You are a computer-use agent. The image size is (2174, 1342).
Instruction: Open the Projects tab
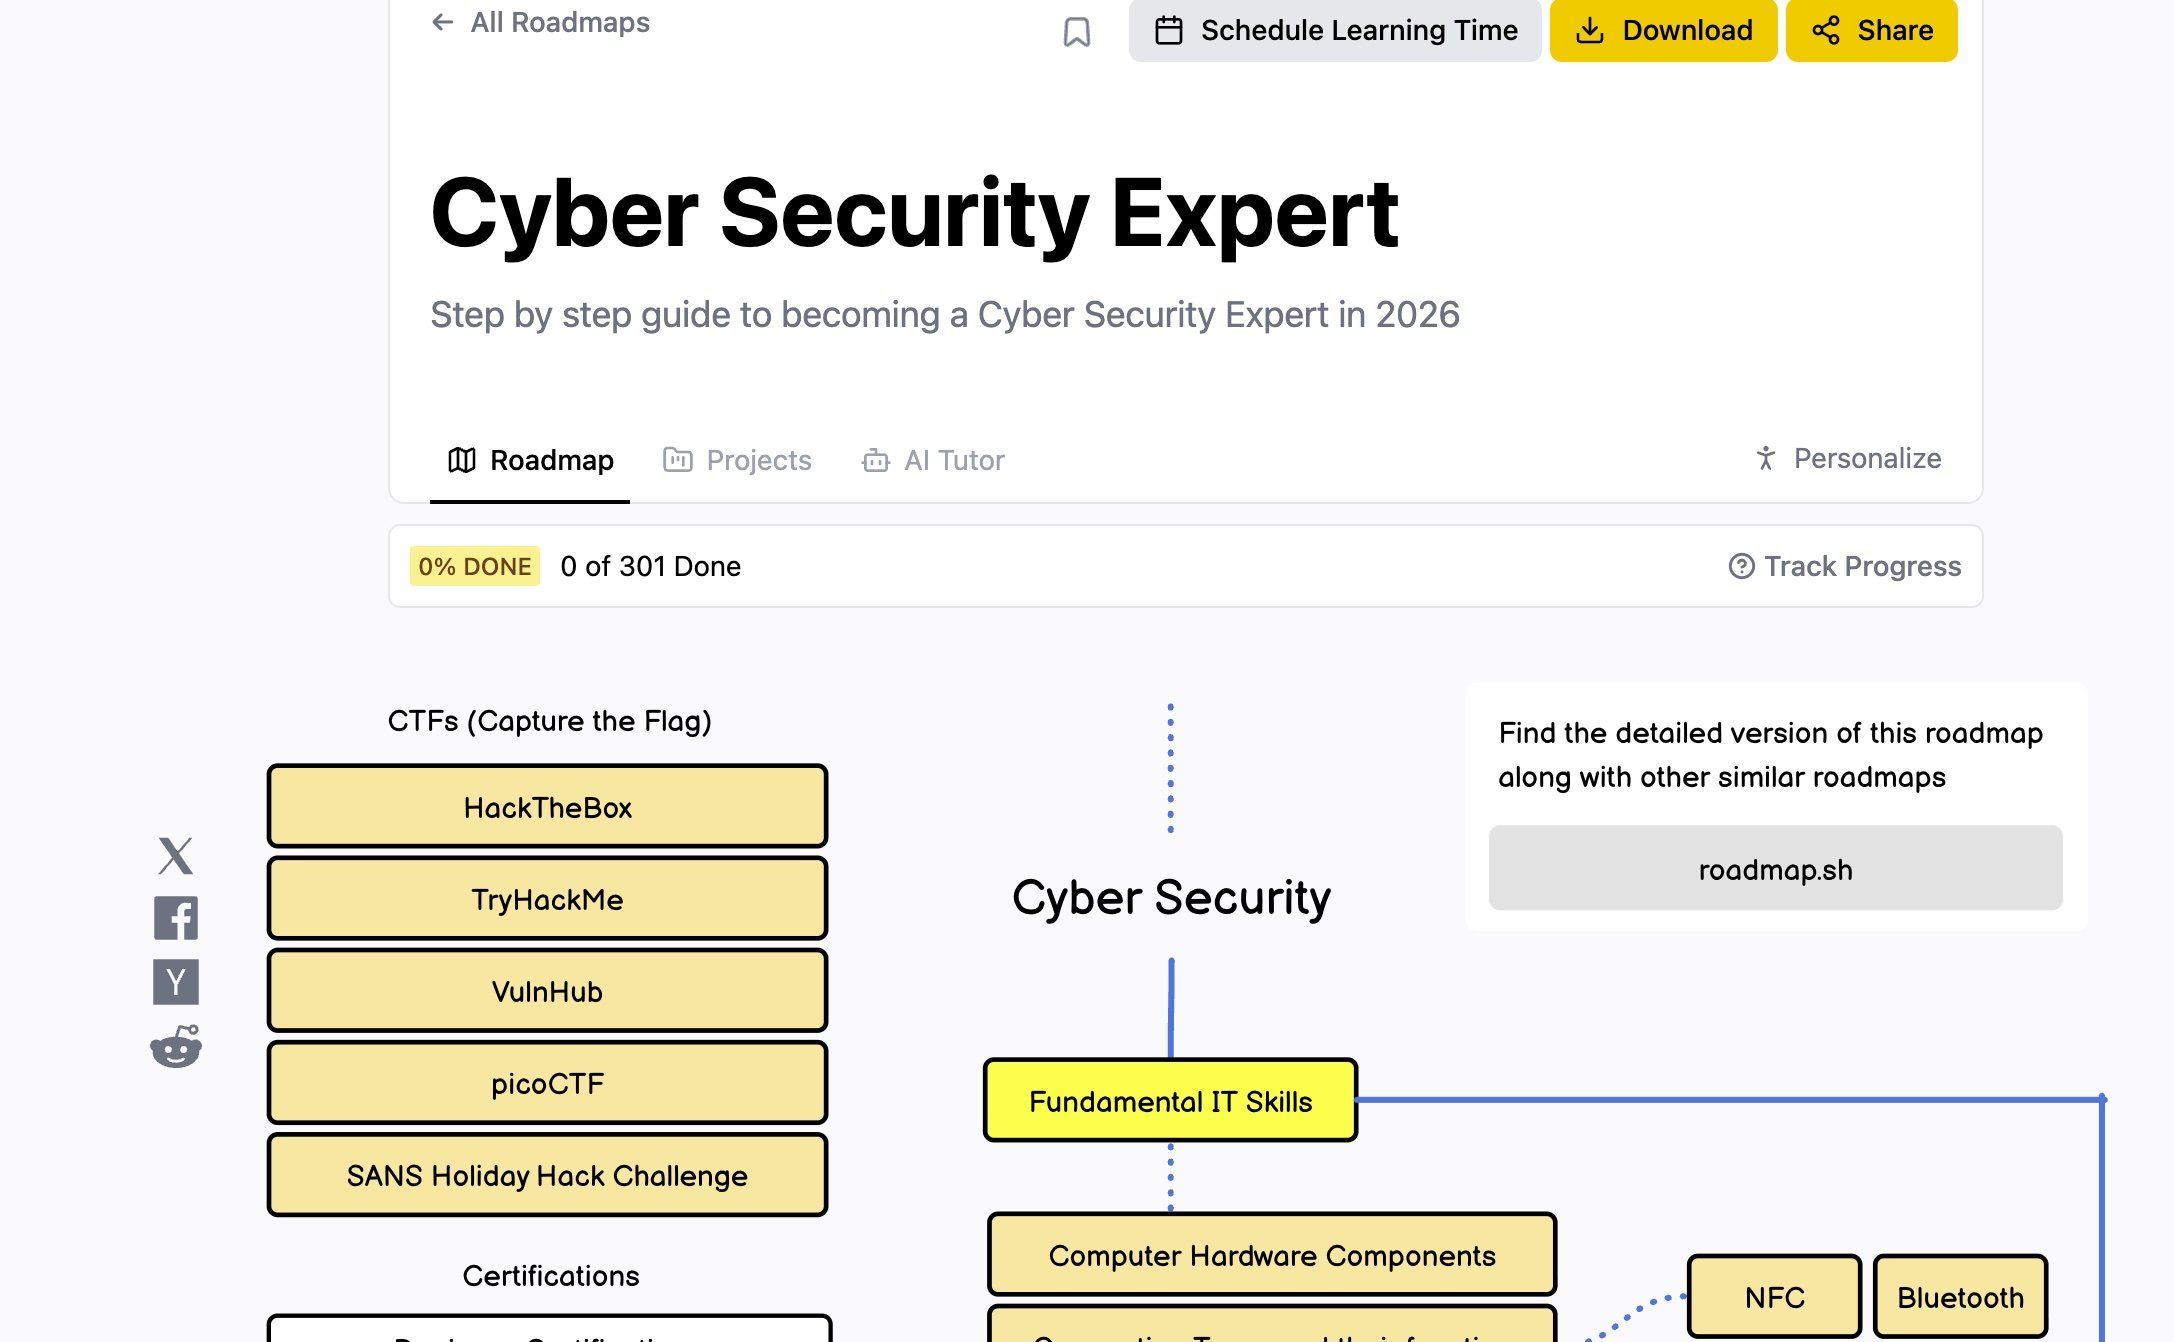tap(737, 460)
